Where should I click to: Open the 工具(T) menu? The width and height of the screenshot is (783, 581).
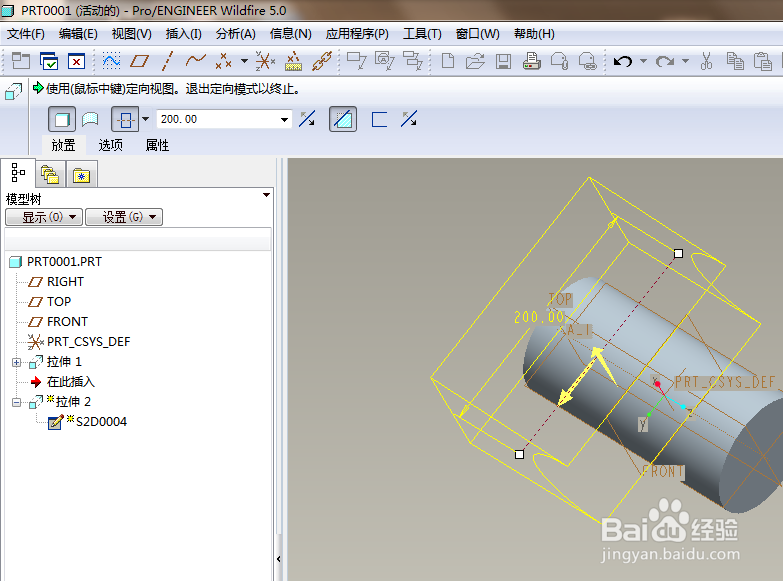[x=422, y=34]
